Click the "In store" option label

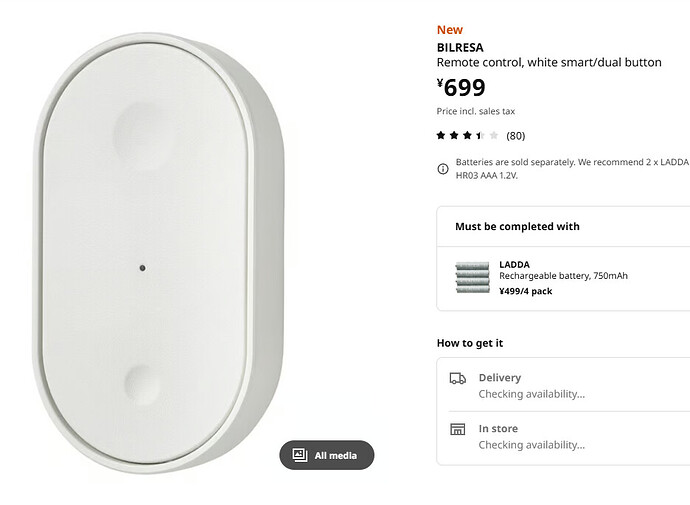(x=498, y=429)
